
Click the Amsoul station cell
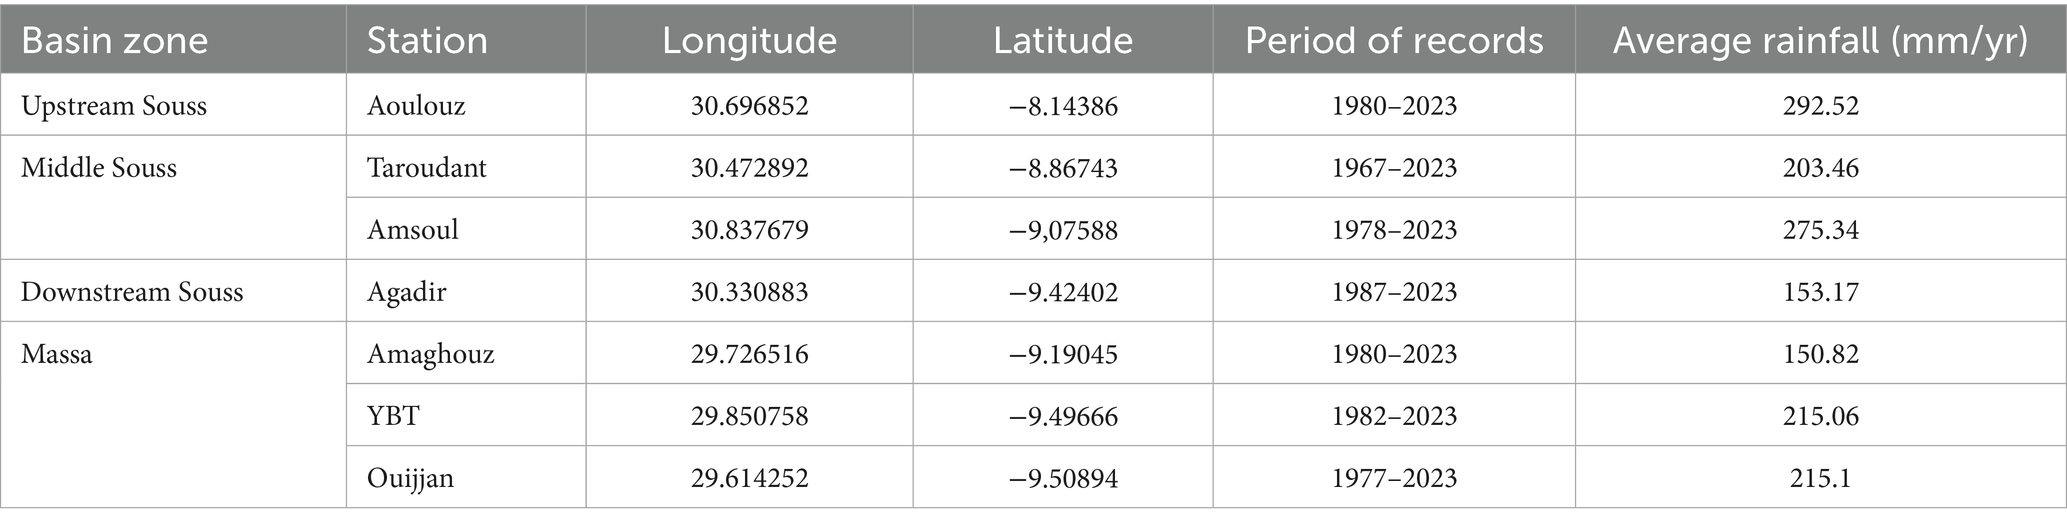[x=413, y=230]
